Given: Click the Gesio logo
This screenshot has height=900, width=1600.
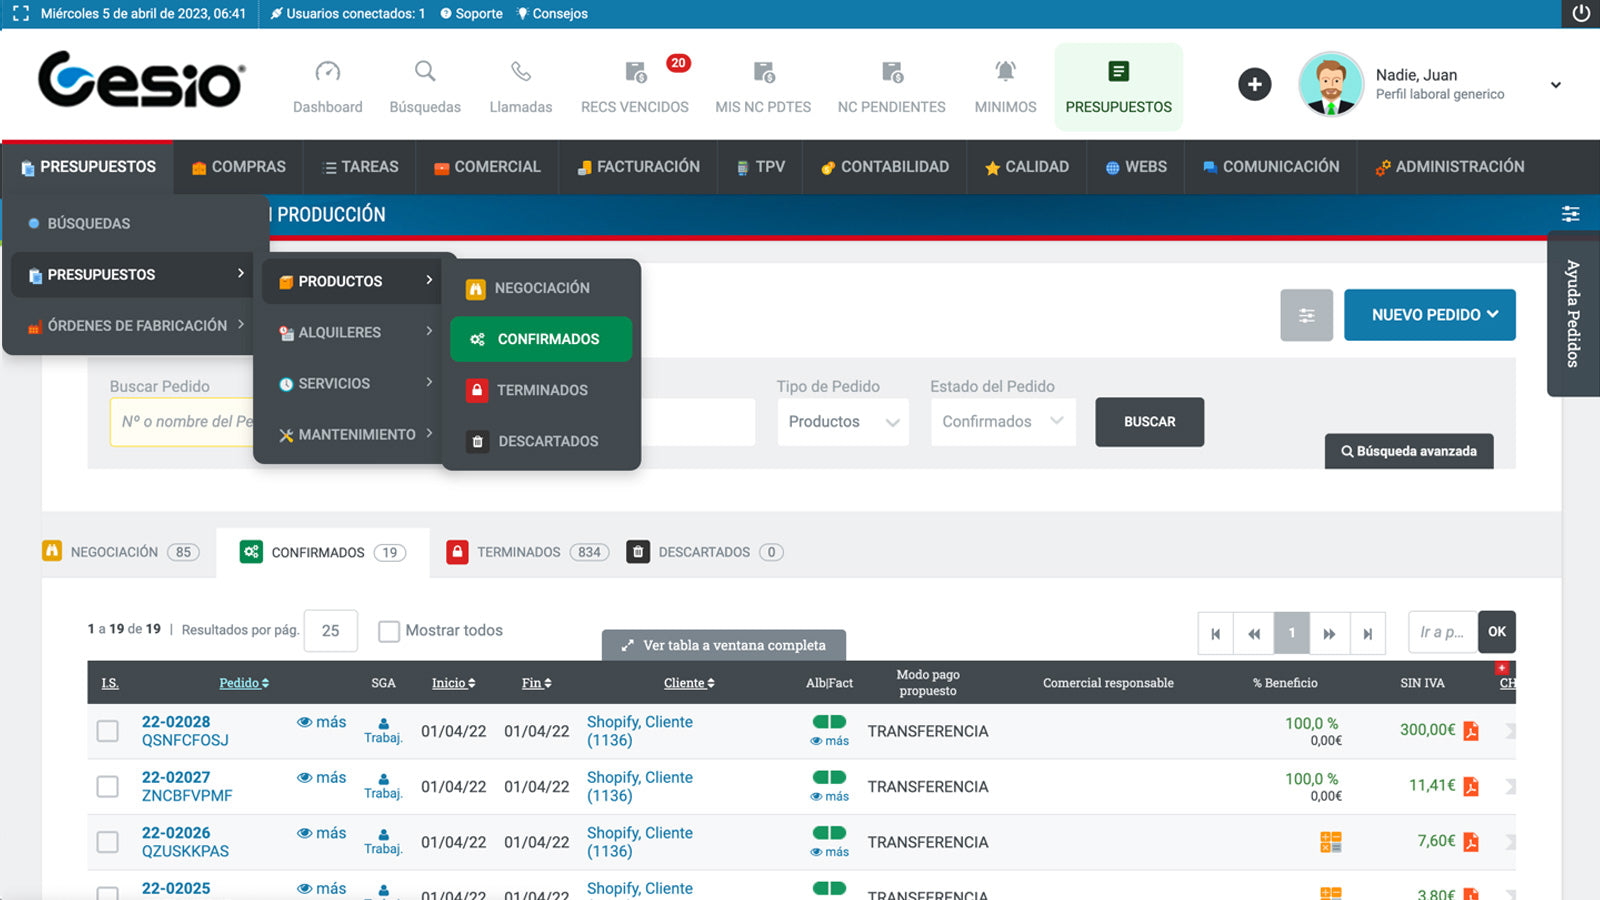Looking at the screenshot, I should [x=141, y=80].
